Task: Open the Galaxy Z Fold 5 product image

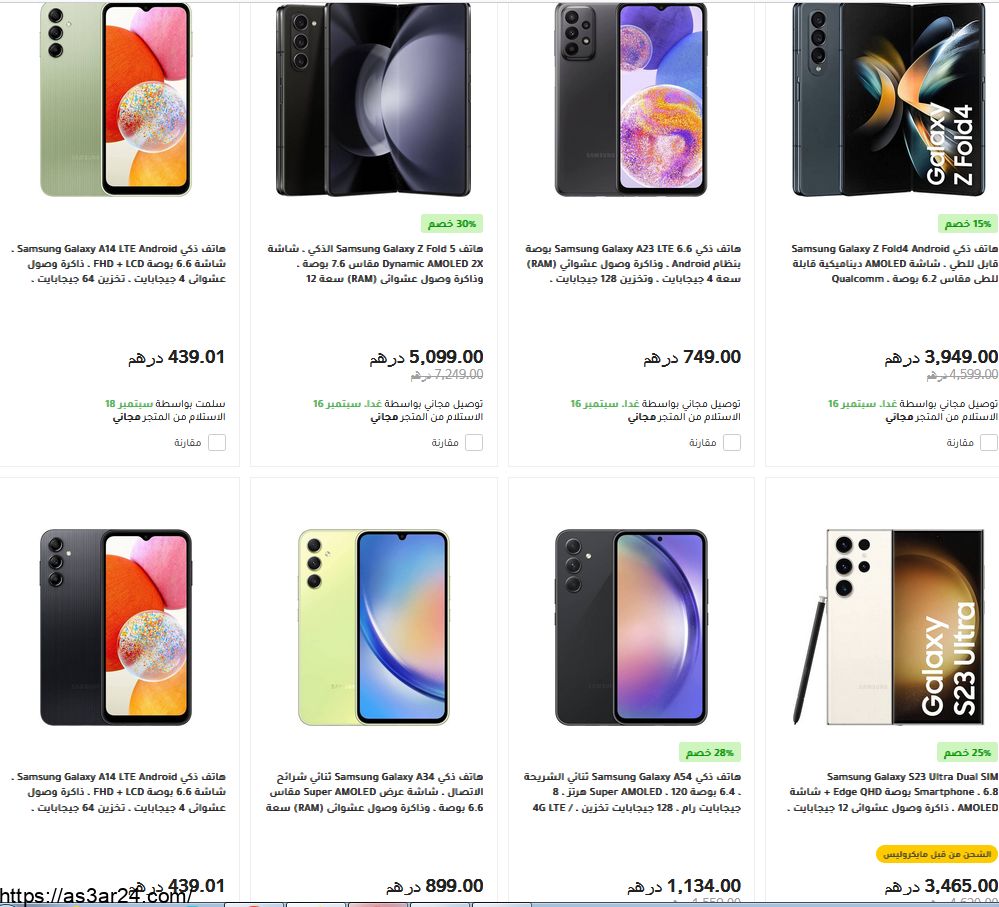Action: [373, 99]
